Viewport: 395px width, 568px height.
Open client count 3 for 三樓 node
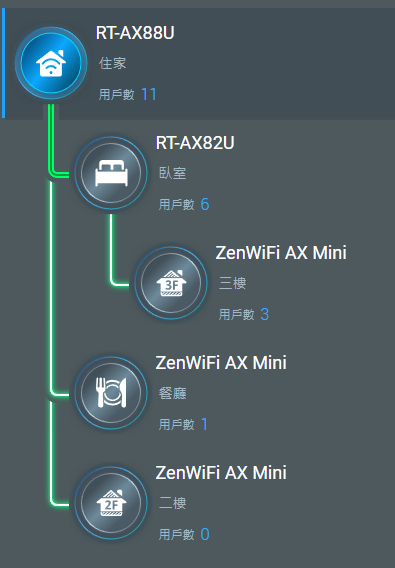pos(265,314)
